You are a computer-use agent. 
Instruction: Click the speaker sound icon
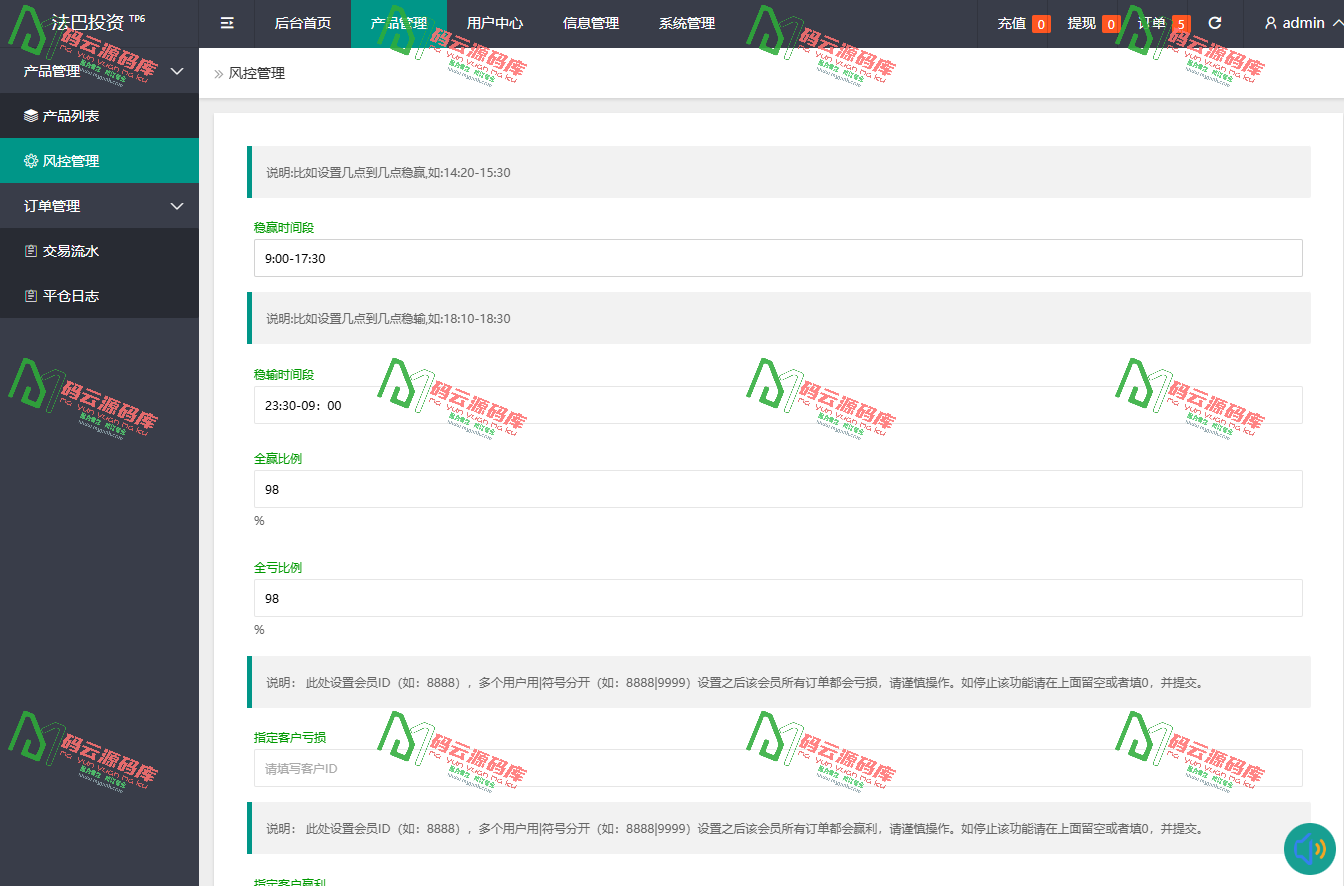pos(1309,850)
